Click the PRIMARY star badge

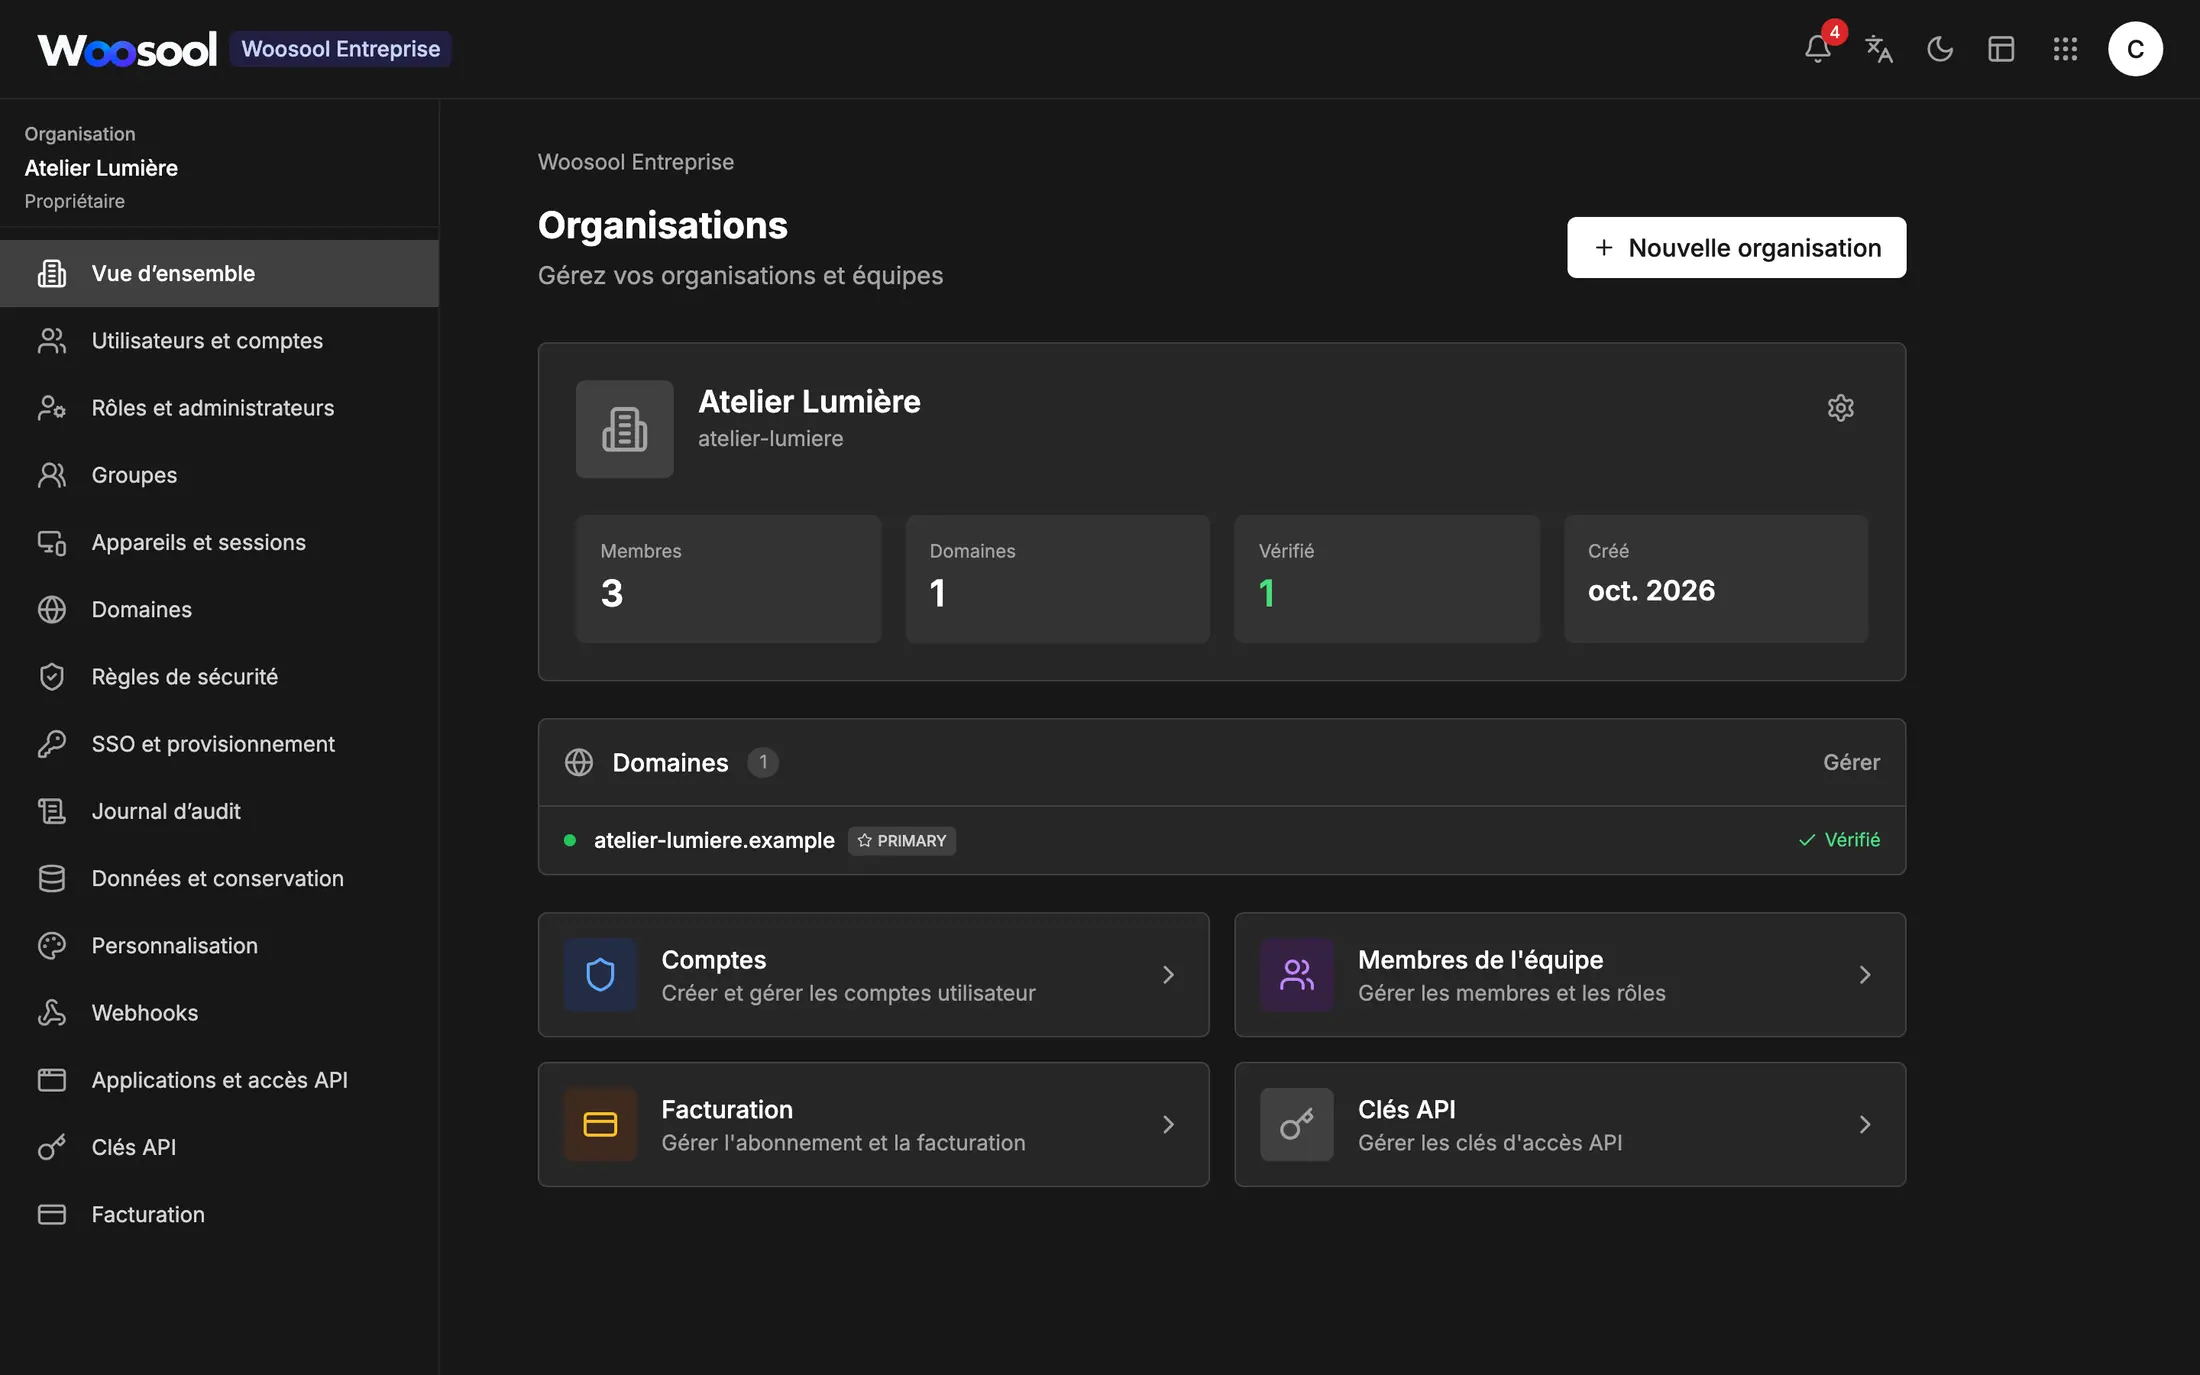point(902,841)
